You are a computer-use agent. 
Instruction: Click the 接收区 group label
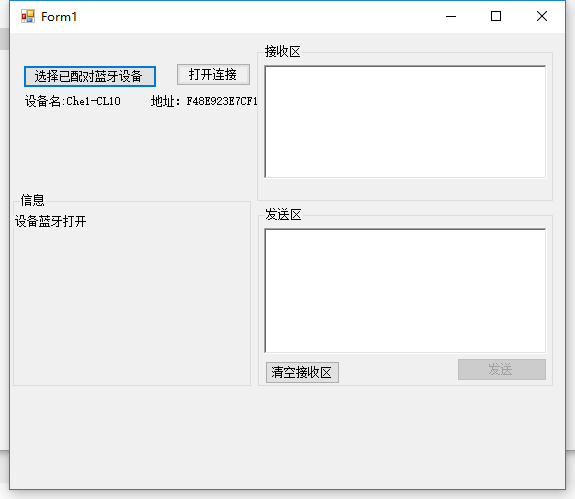pyautogui.click(x=282, y=52)
